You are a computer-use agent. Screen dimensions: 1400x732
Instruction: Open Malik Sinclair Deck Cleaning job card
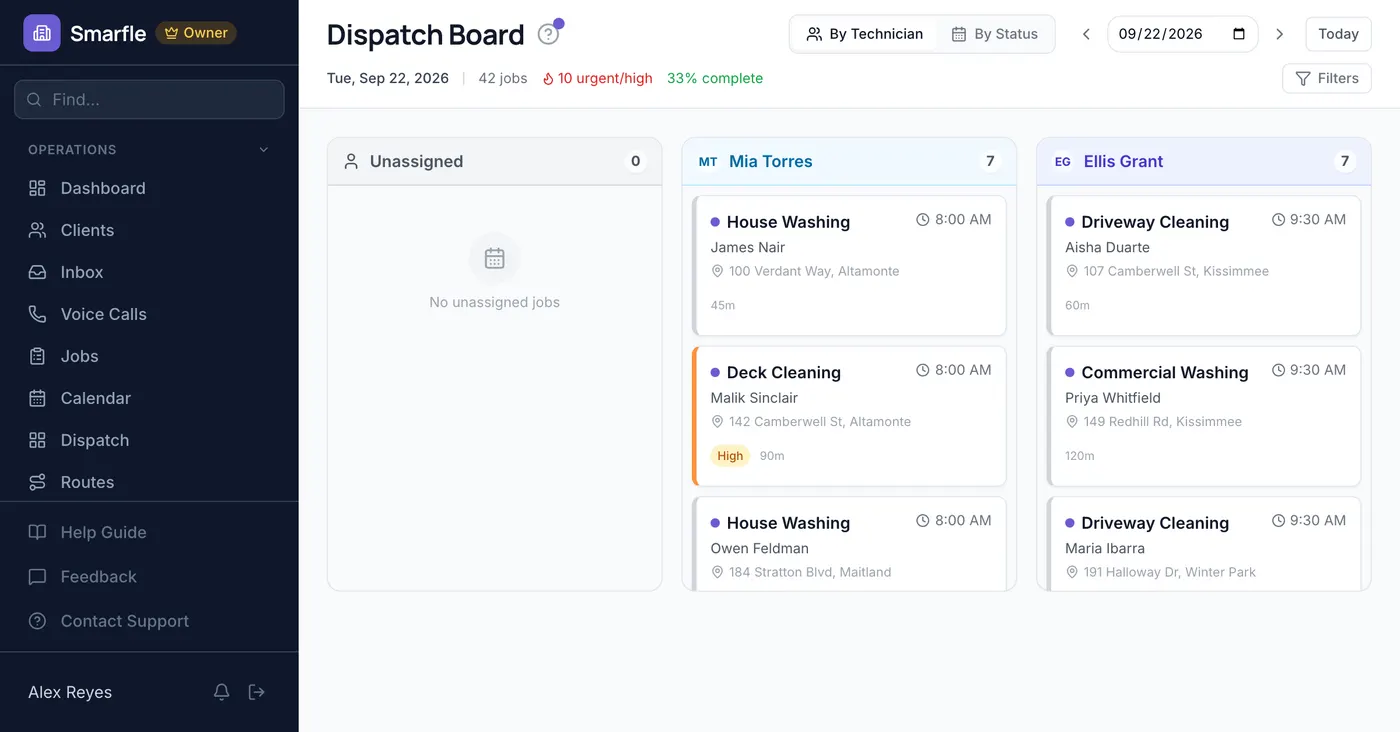click(x=849, y=416)
